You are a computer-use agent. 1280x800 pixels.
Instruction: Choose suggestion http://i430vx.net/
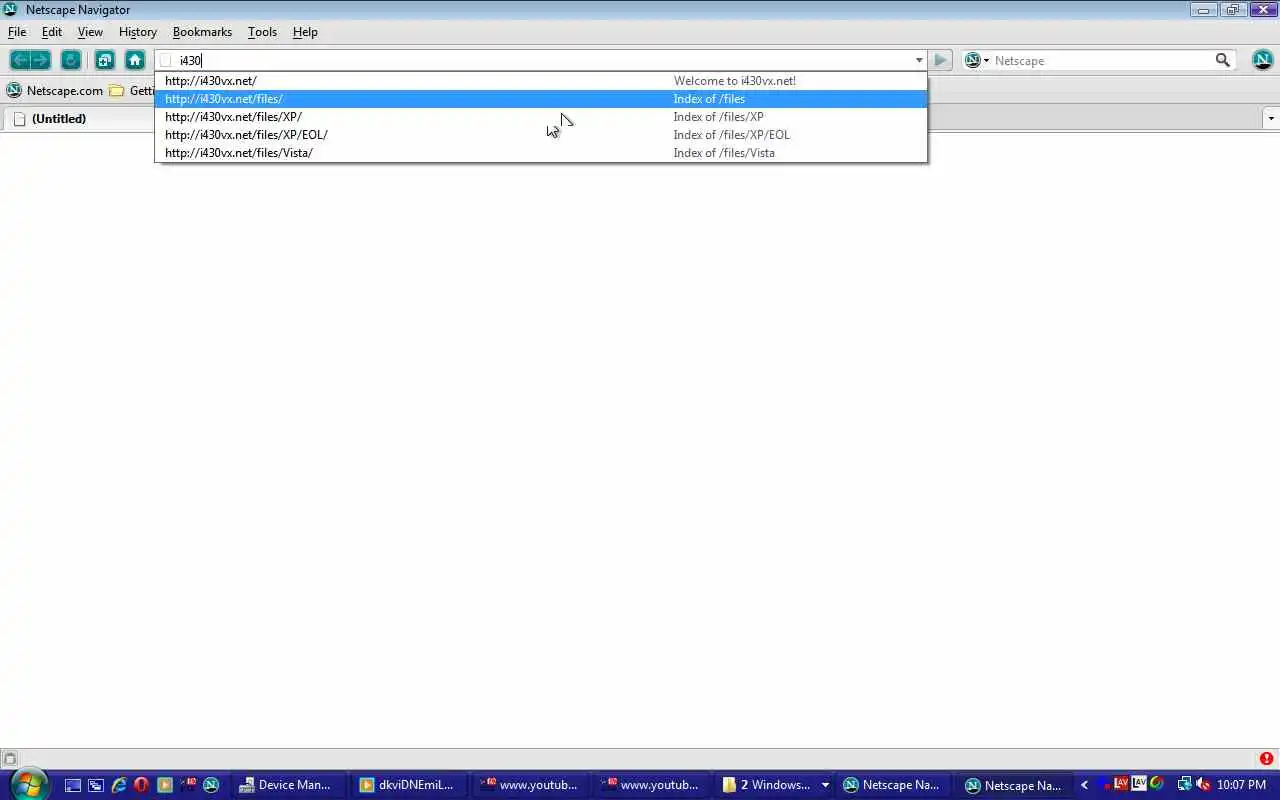coord(541,81)
